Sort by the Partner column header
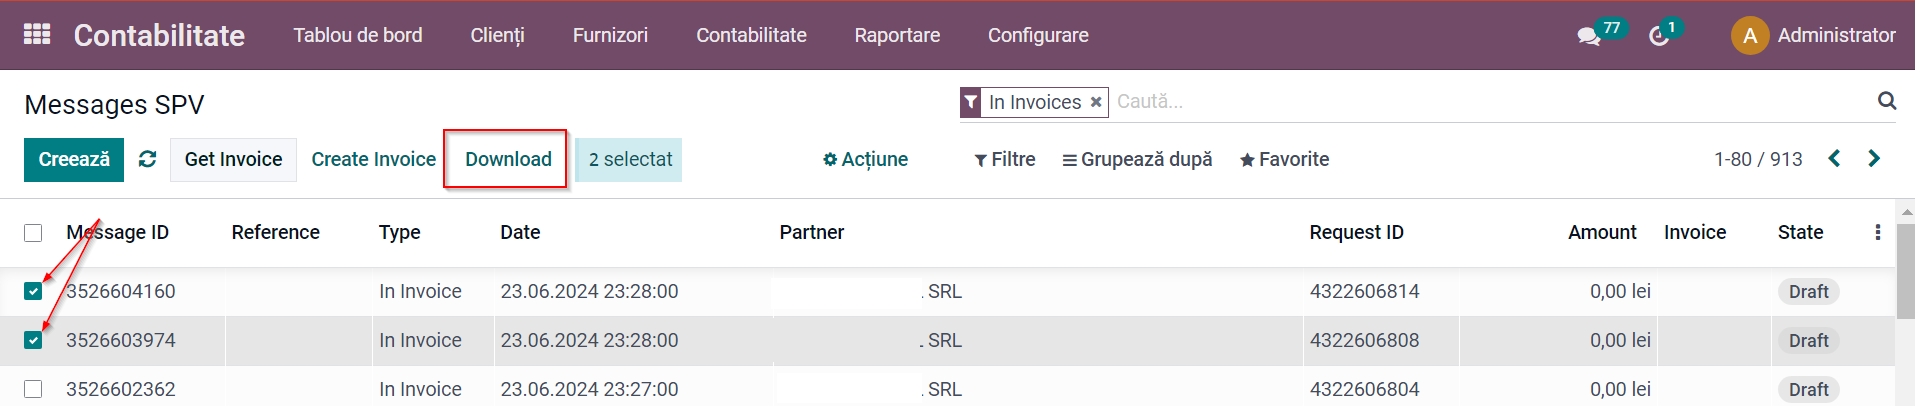Screen dimensions: 1915x406 811,232
